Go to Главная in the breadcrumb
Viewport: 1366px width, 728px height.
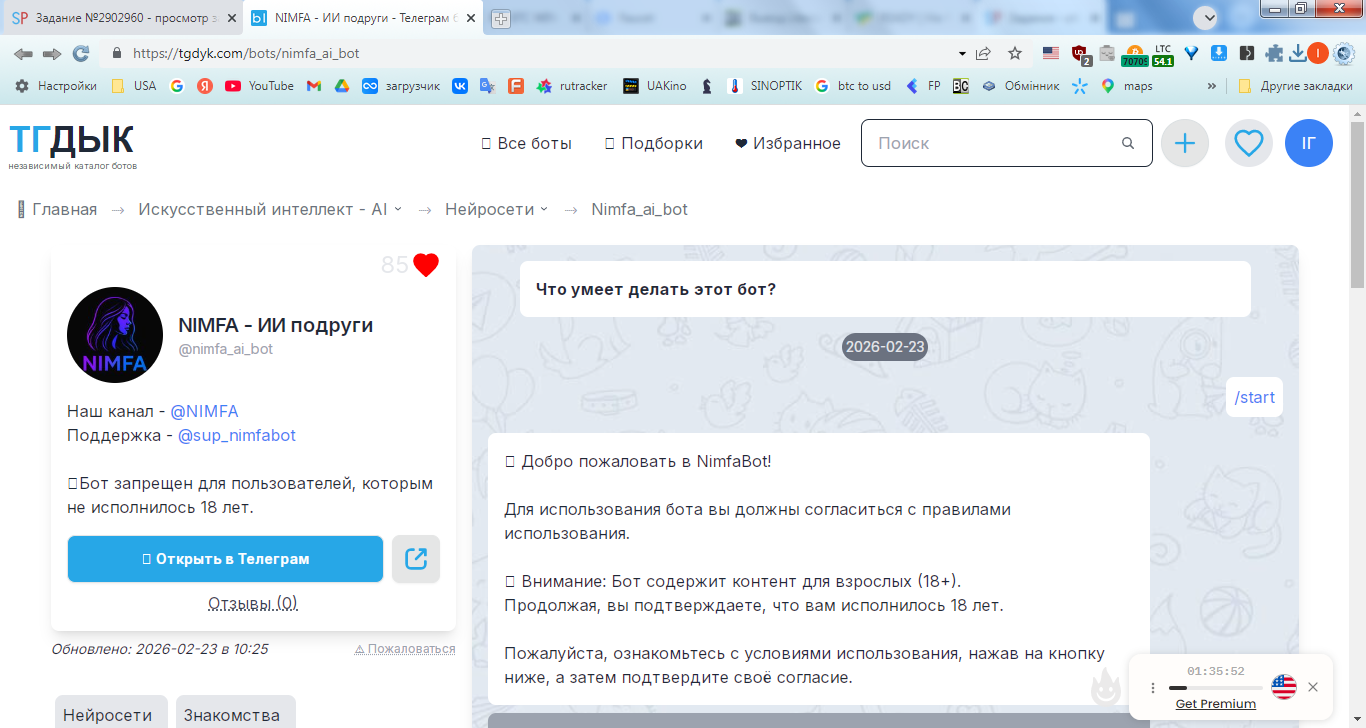tap(57, 209)
